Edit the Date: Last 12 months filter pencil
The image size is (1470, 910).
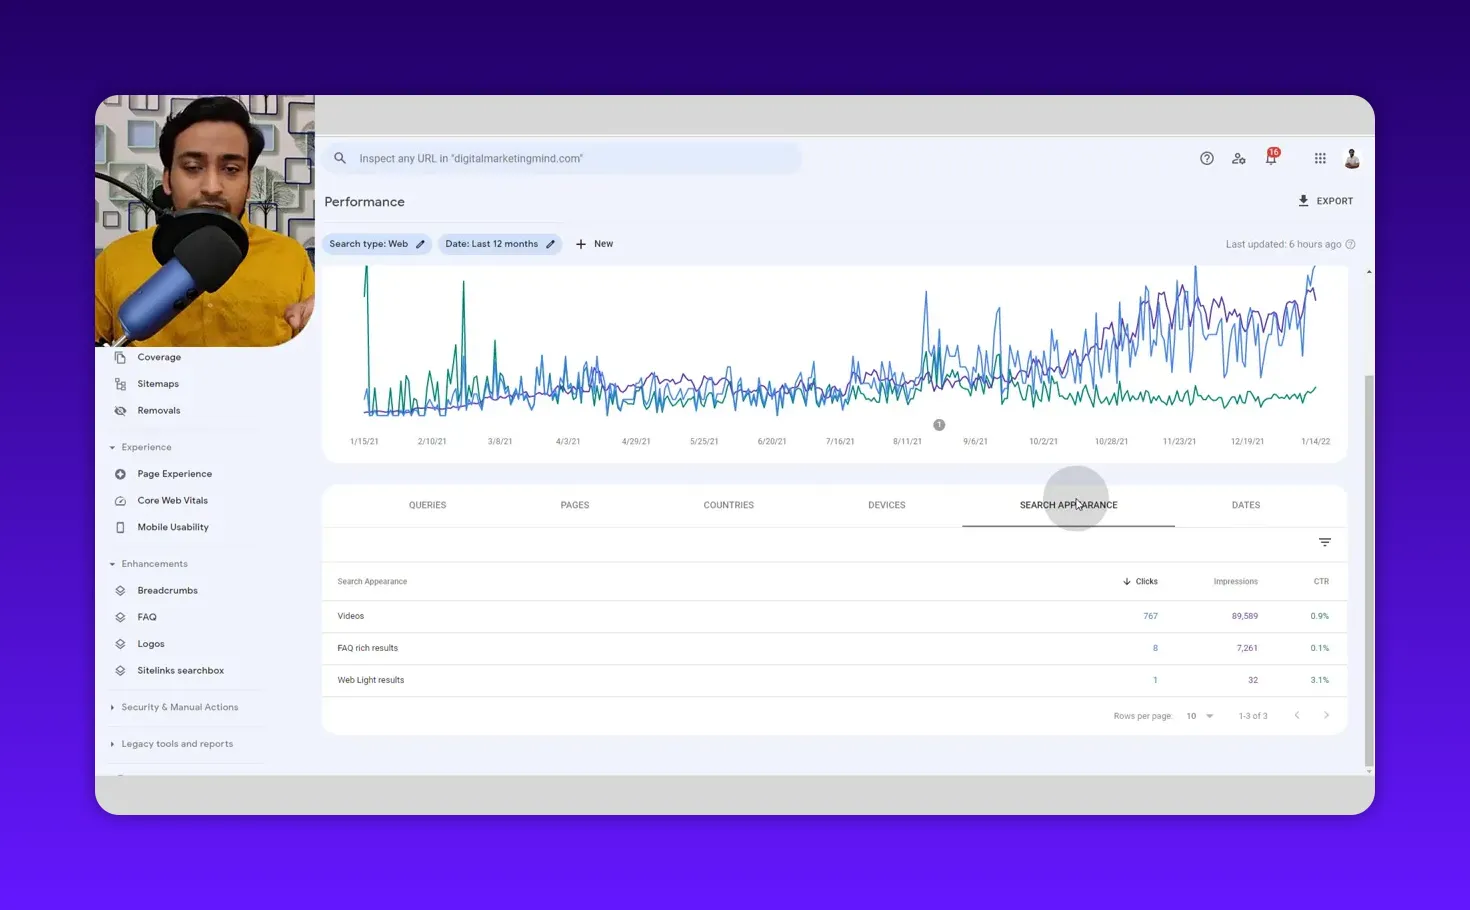(x=550, y=243)
